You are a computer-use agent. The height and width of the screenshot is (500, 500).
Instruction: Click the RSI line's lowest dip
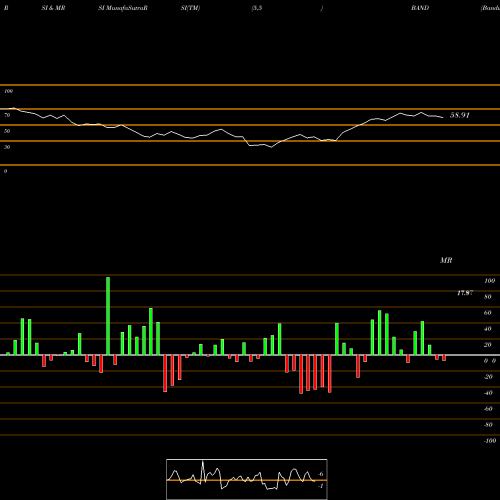tap(271, 147)
